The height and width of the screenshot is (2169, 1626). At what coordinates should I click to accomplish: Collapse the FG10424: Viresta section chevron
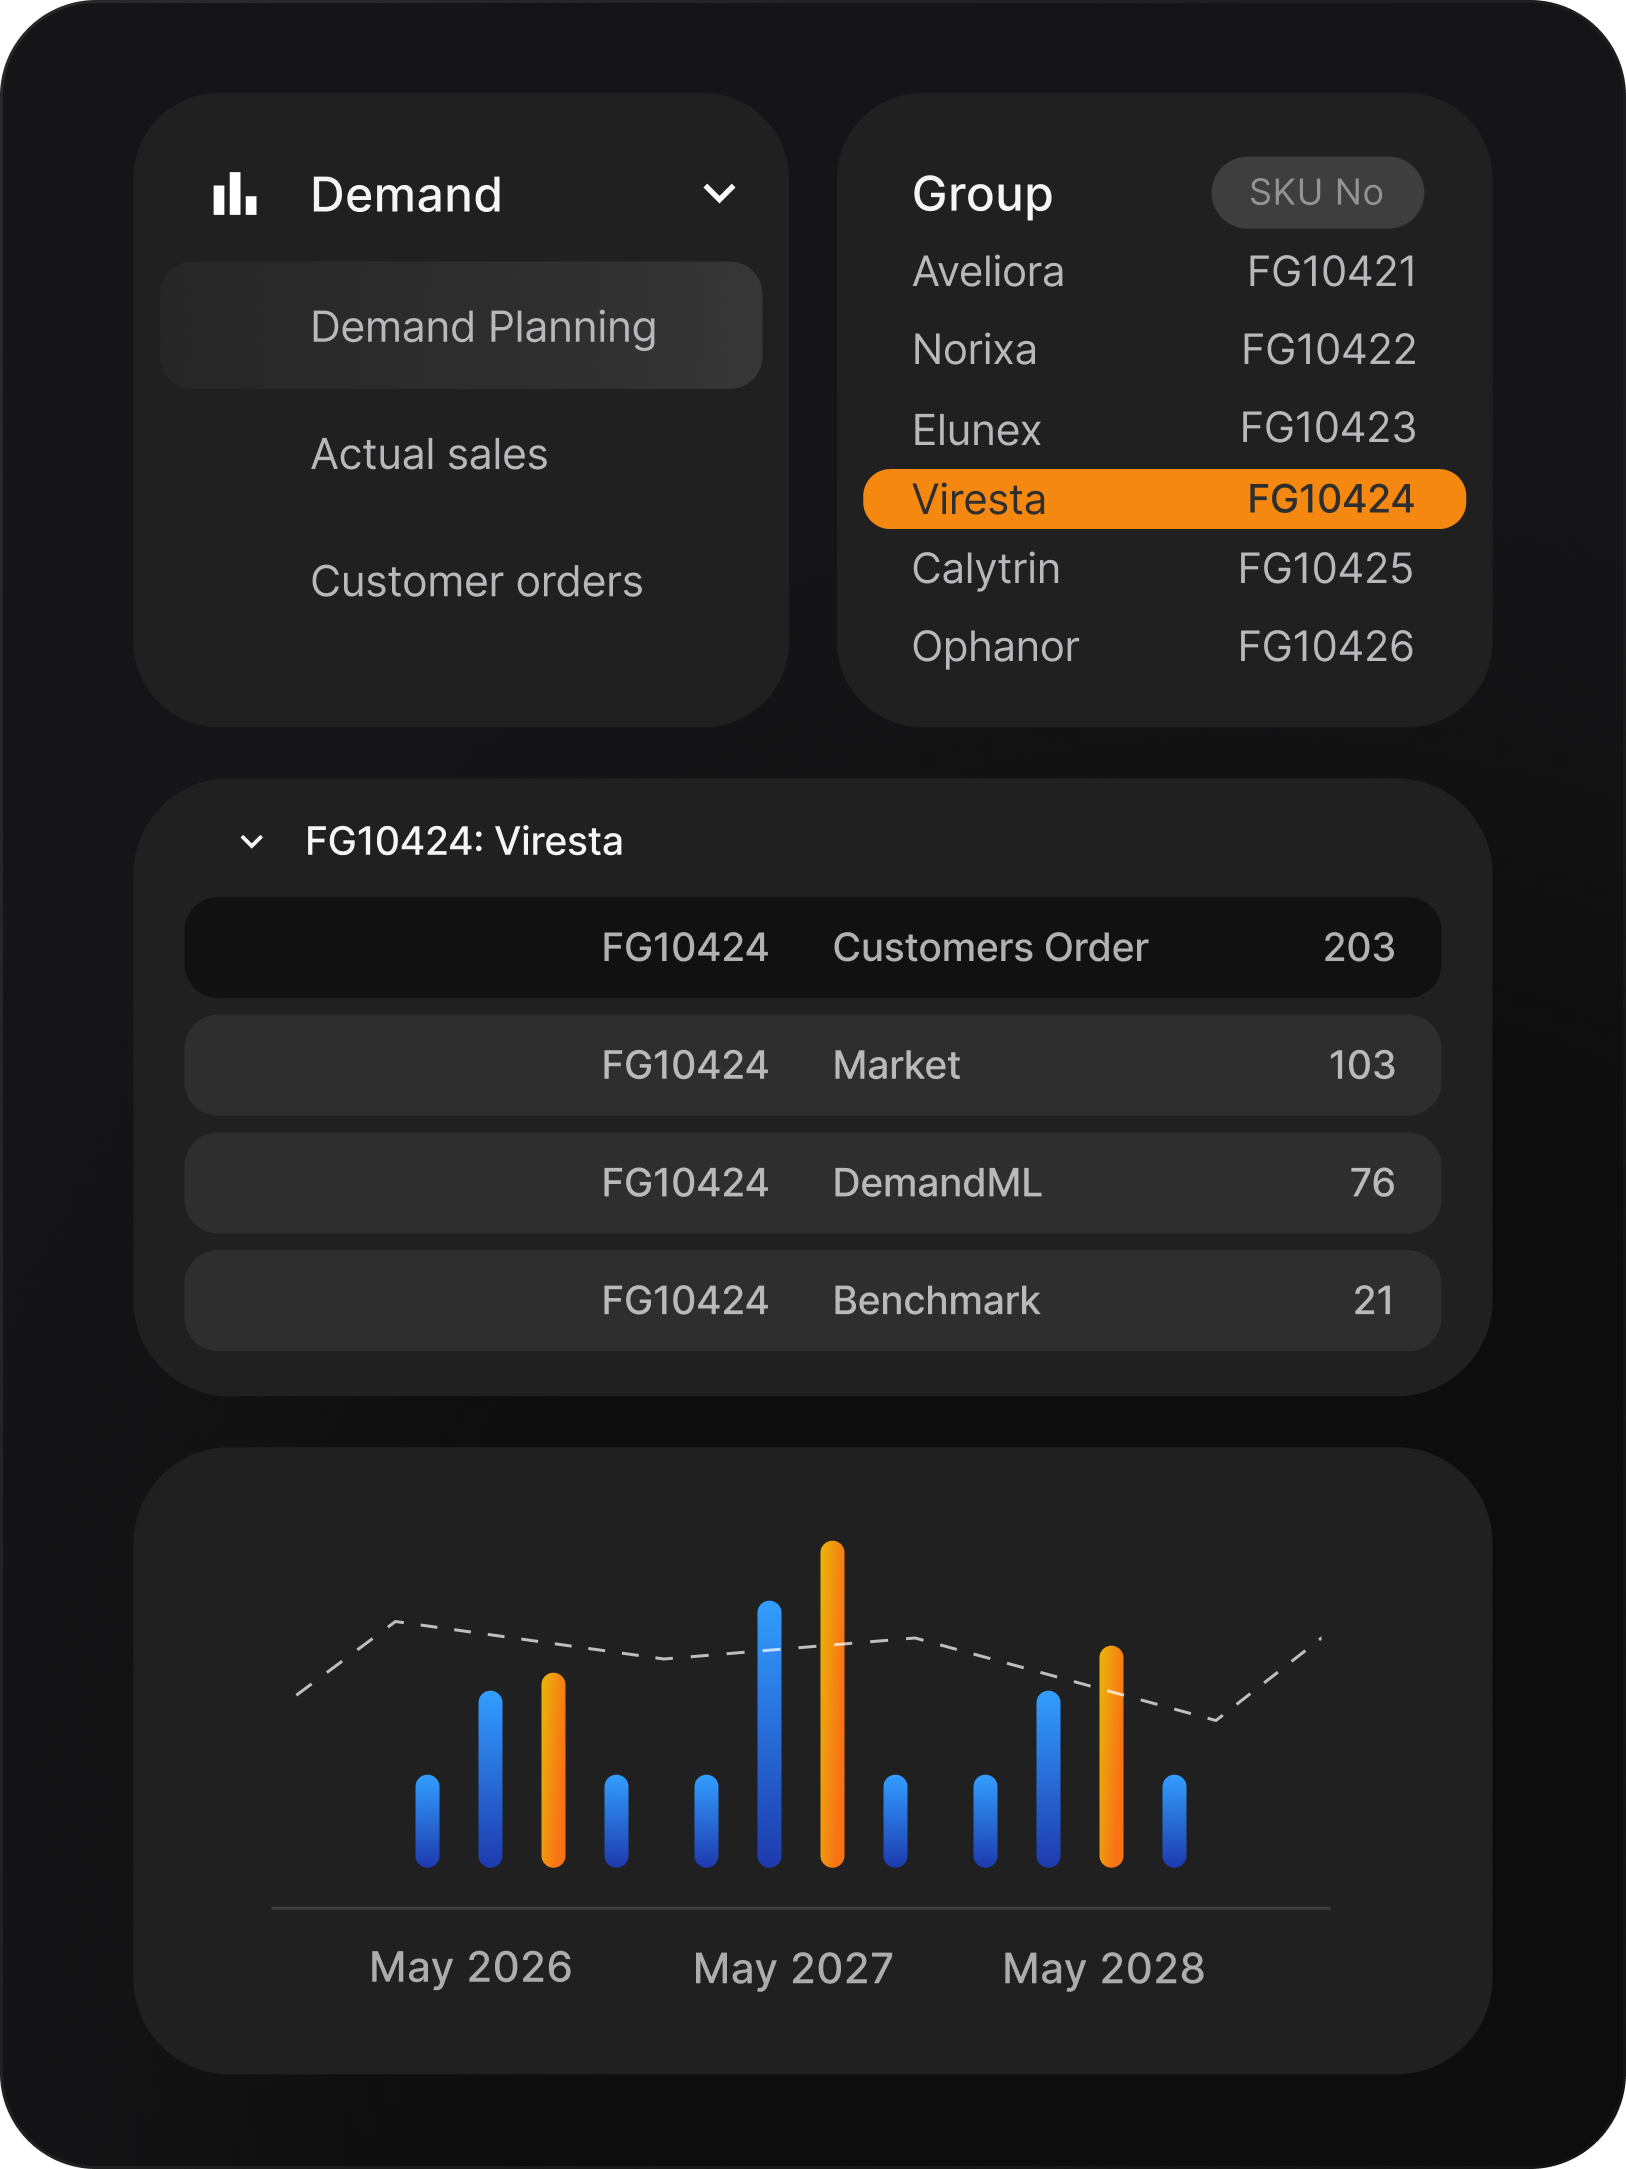[x=252, y=842]
